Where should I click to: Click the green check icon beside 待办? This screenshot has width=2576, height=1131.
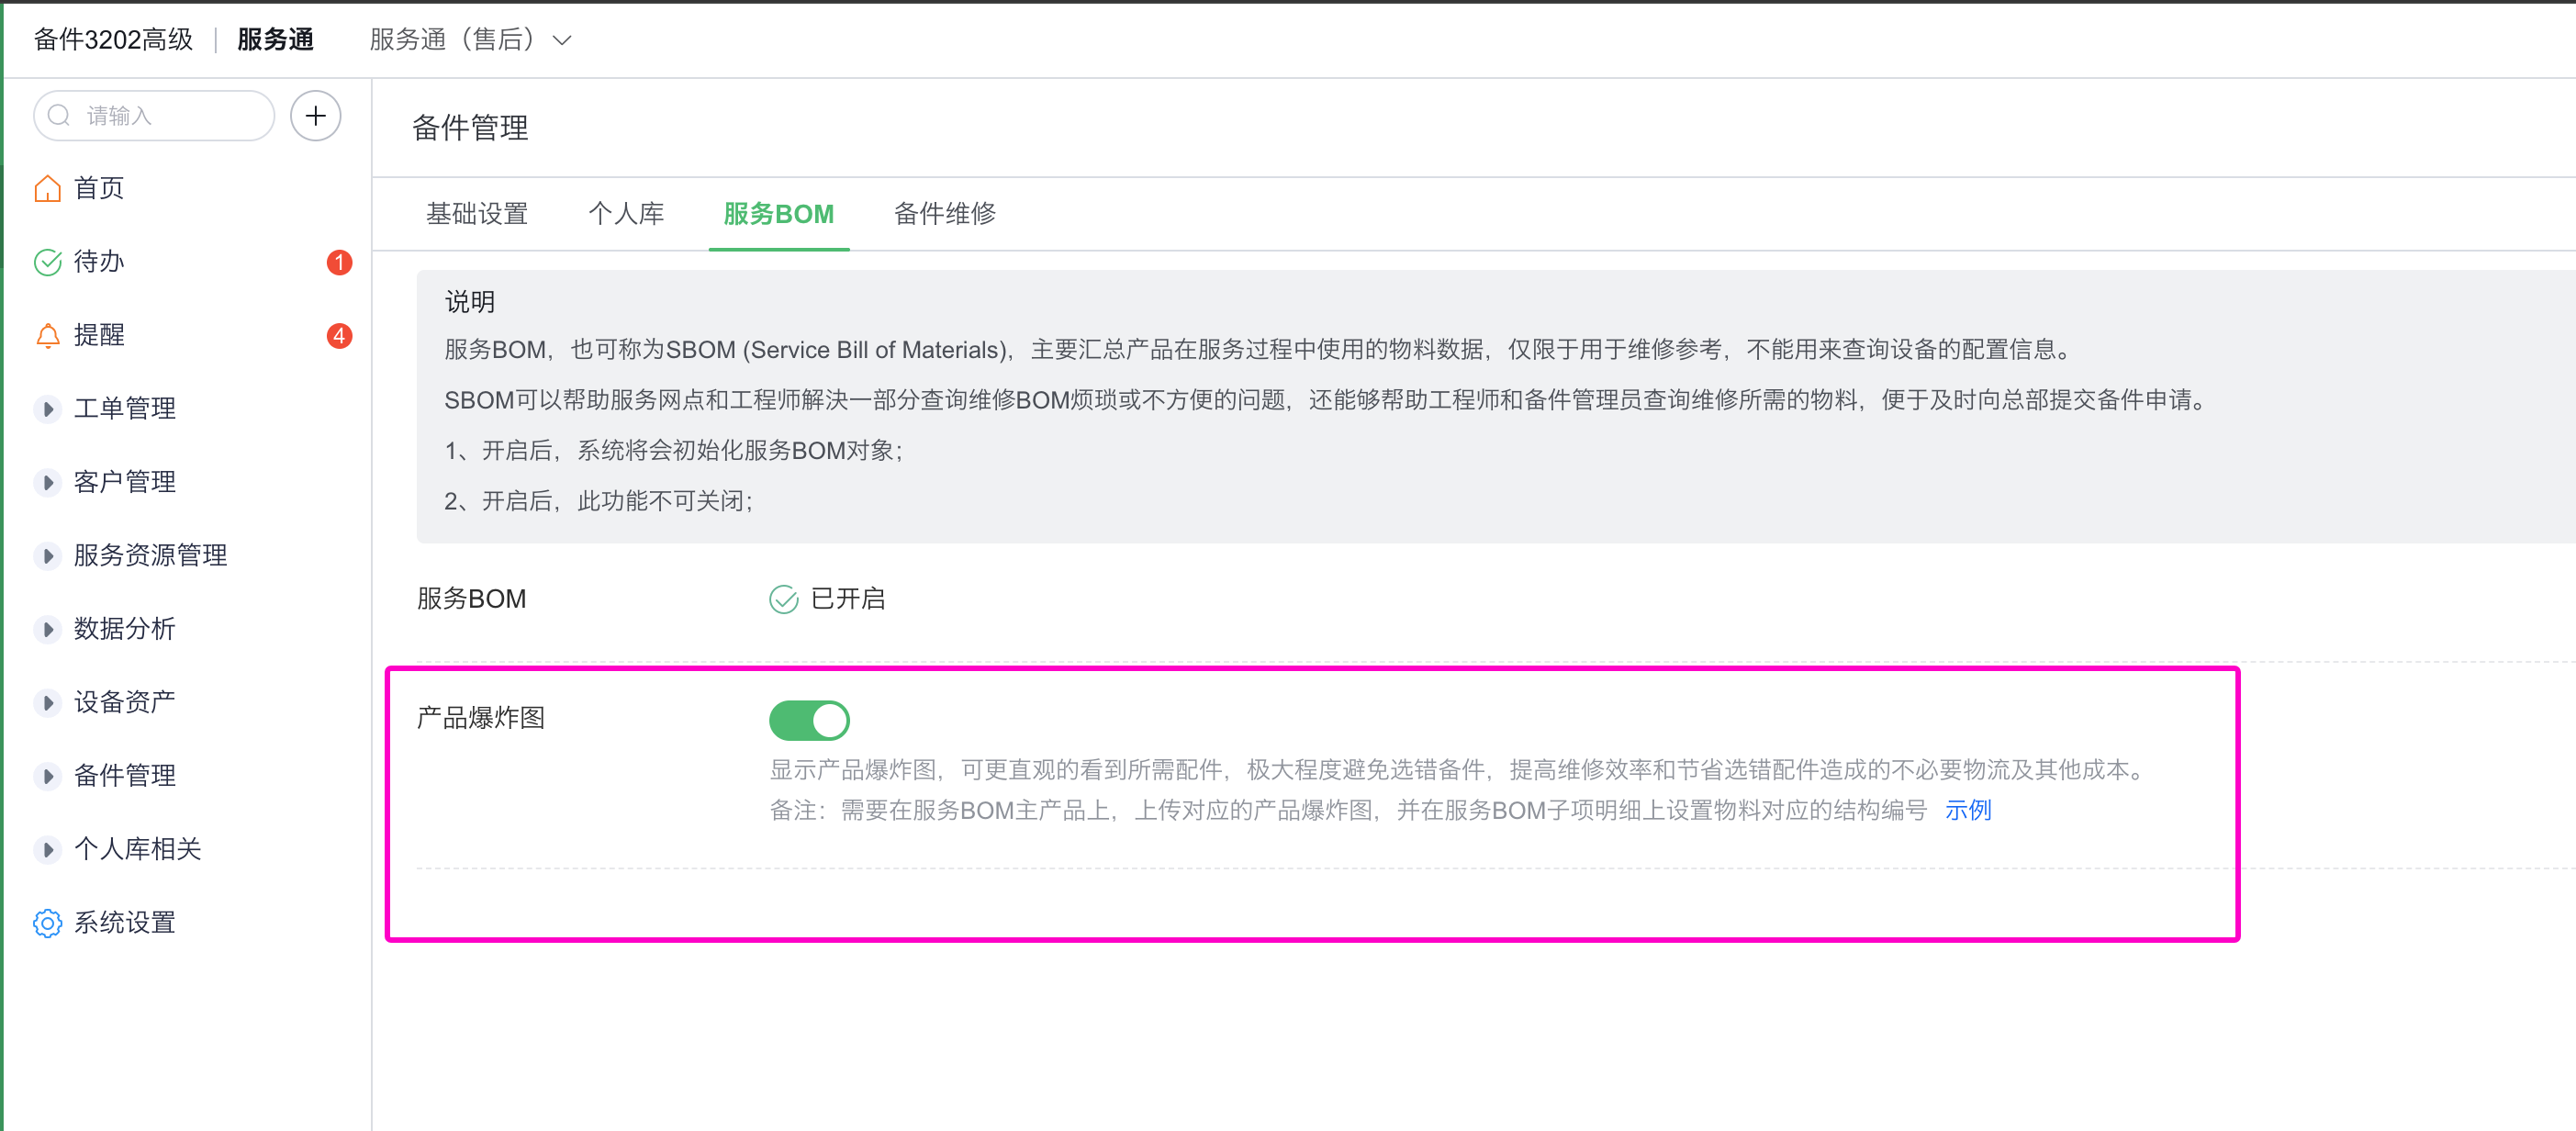(47, 262)
